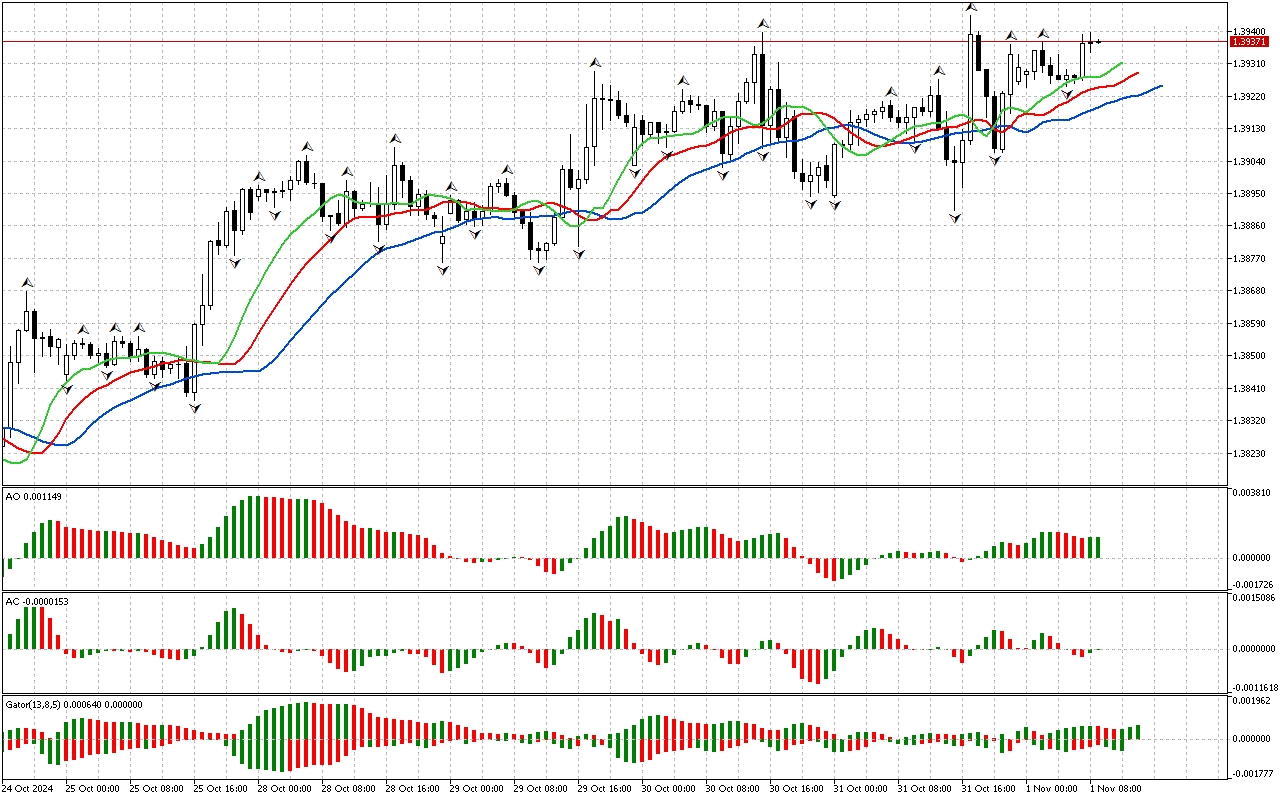The width and height of the screenshot is (1280, 800).
Task: Click the 1.38500 price axis label
Action: [x=1251, y=356]
